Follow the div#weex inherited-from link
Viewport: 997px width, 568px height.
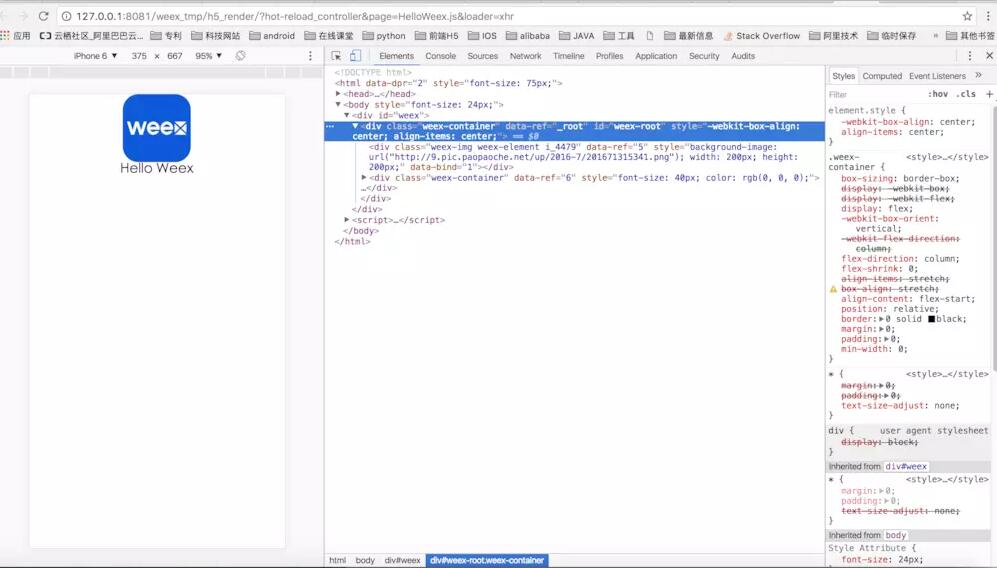(907, 466)
